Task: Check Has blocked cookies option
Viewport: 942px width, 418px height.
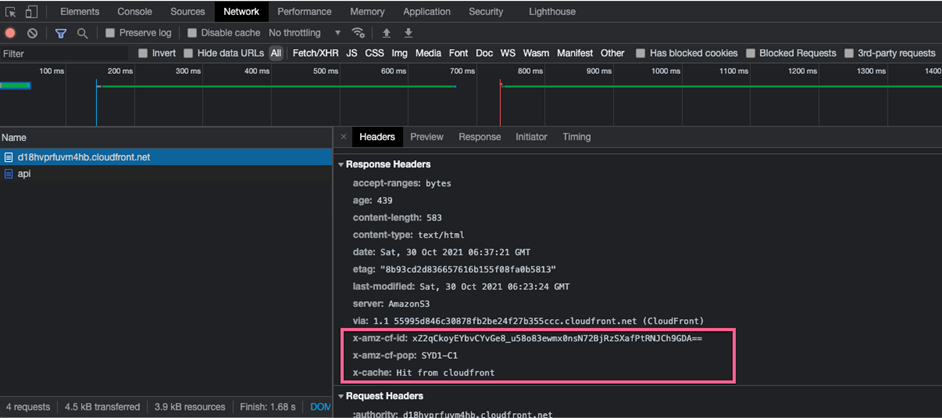Action: (641, 53)
